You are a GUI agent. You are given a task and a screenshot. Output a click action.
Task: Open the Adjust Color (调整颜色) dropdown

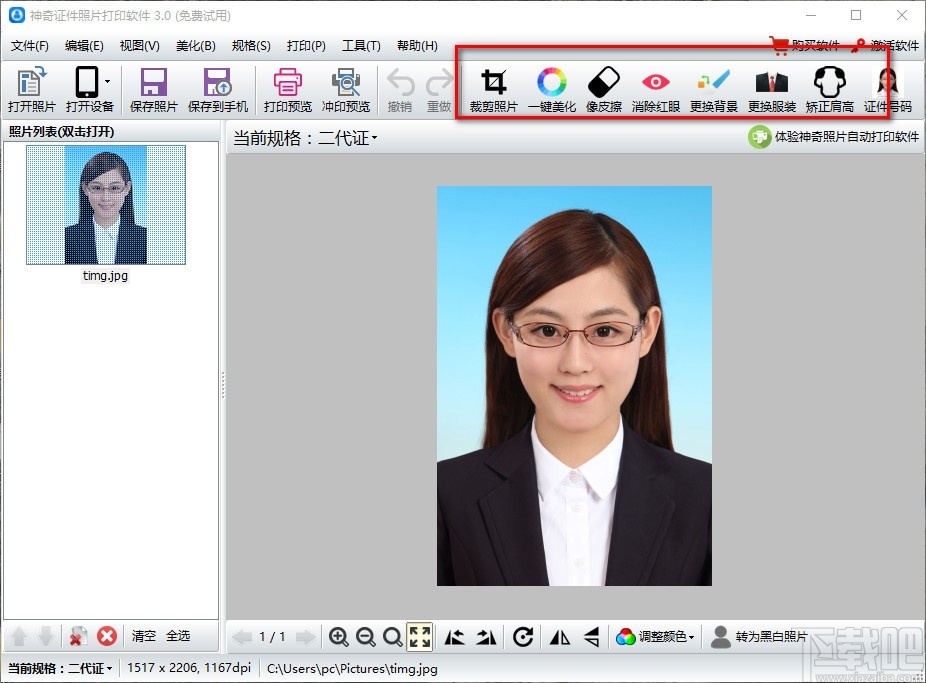click(x=656, y=637)
